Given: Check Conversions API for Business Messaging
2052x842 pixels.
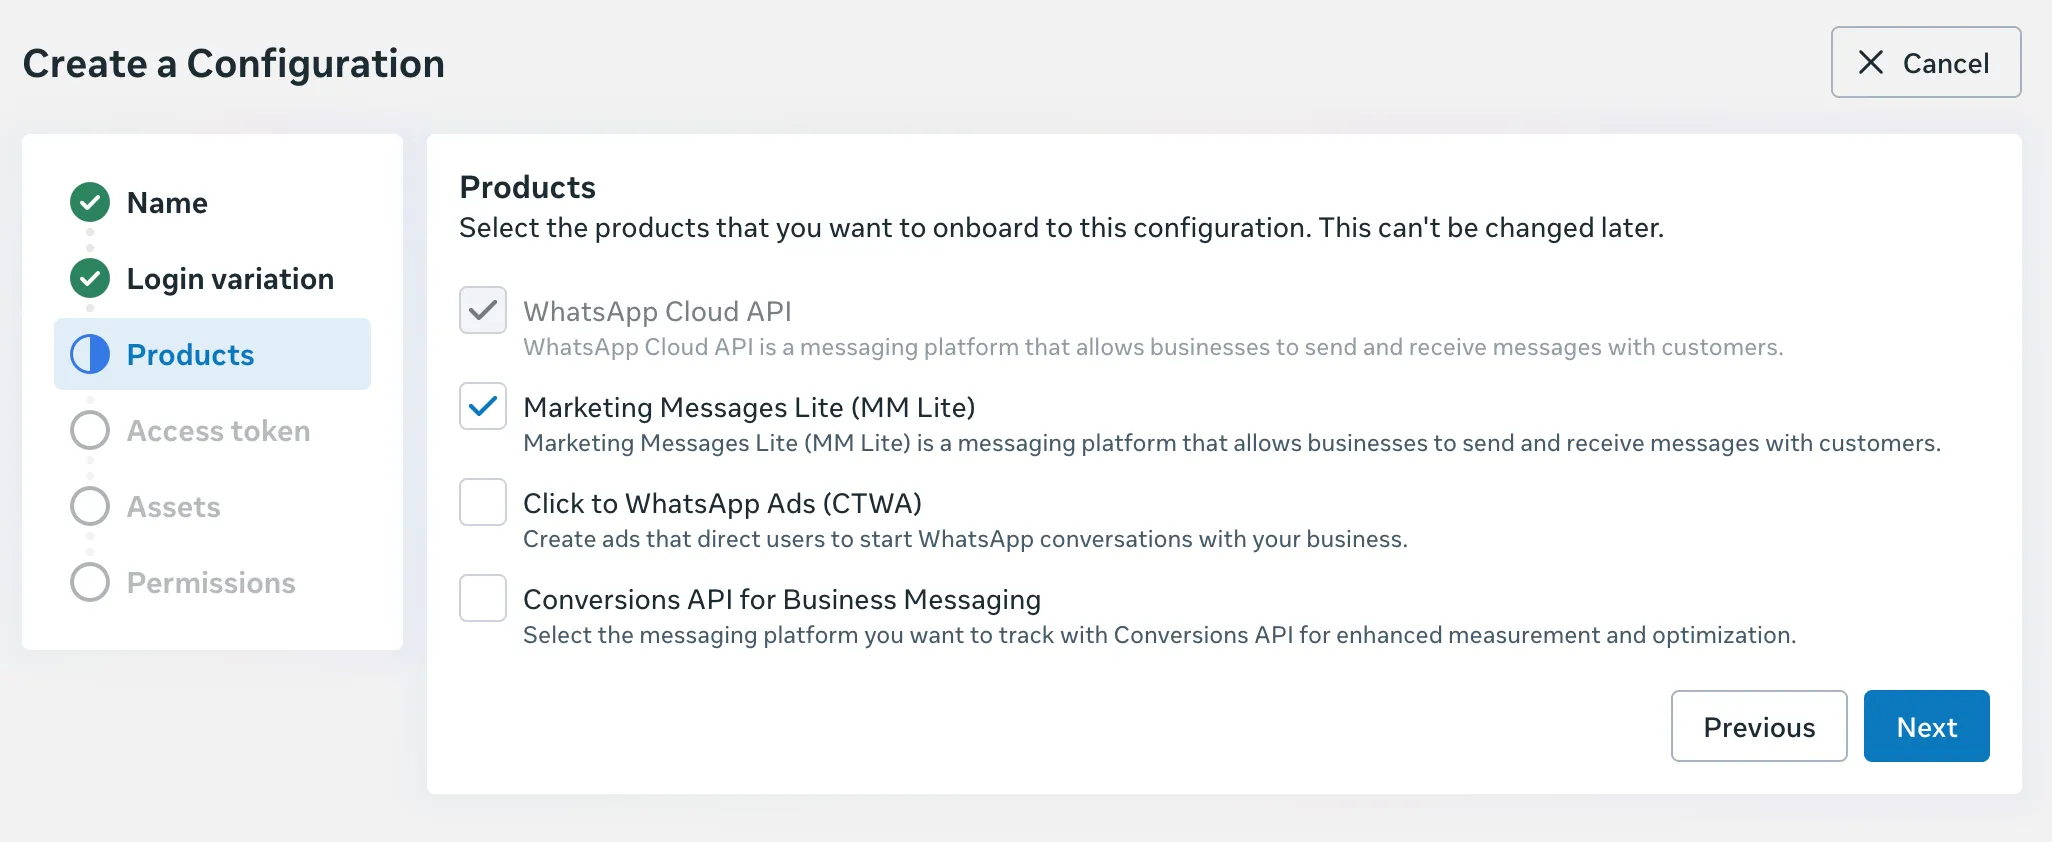Looking at the screenshot, I should 483,598.
